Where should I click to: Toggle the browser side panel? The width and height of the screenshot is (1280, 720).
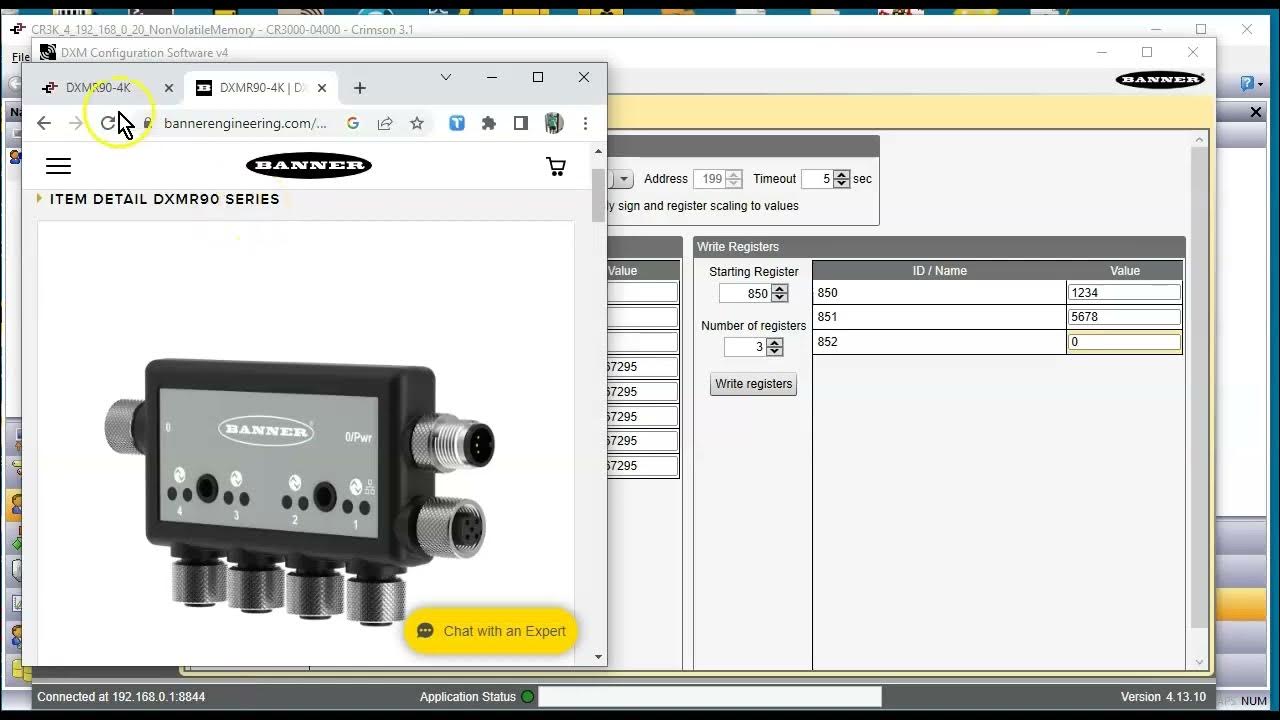(x=521, y=123)
